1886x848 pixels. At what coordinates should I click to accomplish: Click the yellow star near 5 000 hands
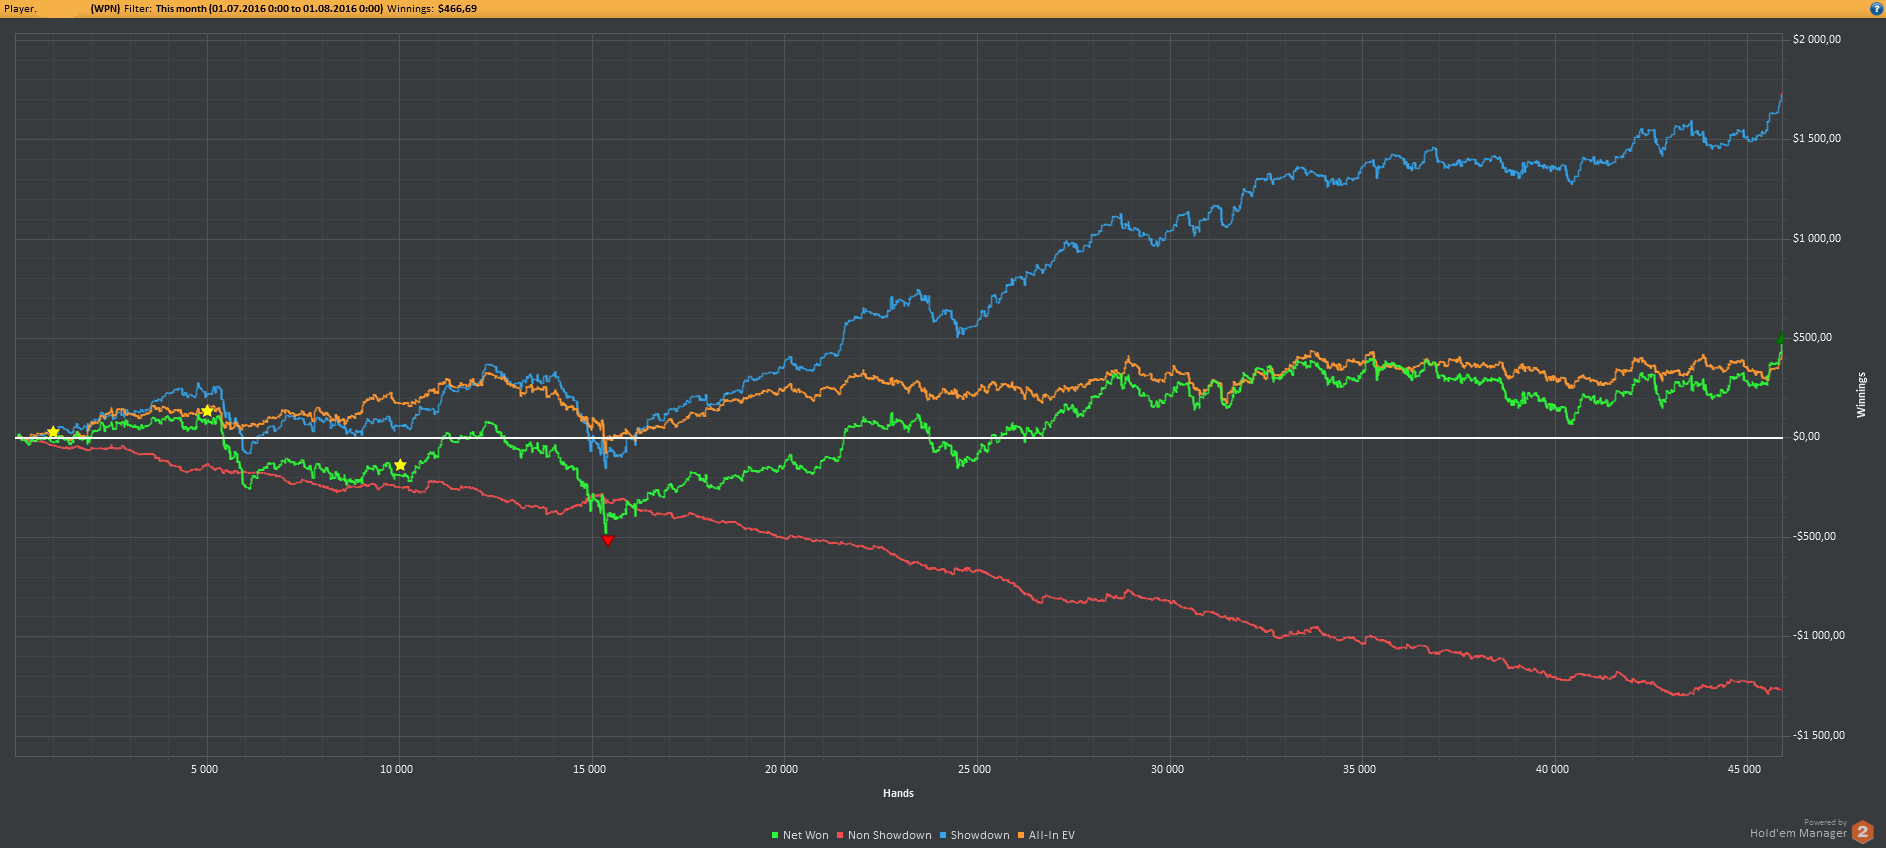(207, 411)
